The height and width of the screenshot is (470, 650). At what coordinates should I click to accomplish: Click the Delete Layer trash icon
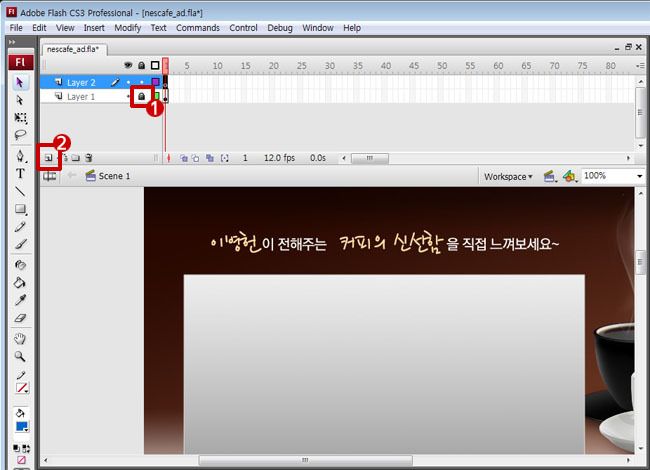88,158
